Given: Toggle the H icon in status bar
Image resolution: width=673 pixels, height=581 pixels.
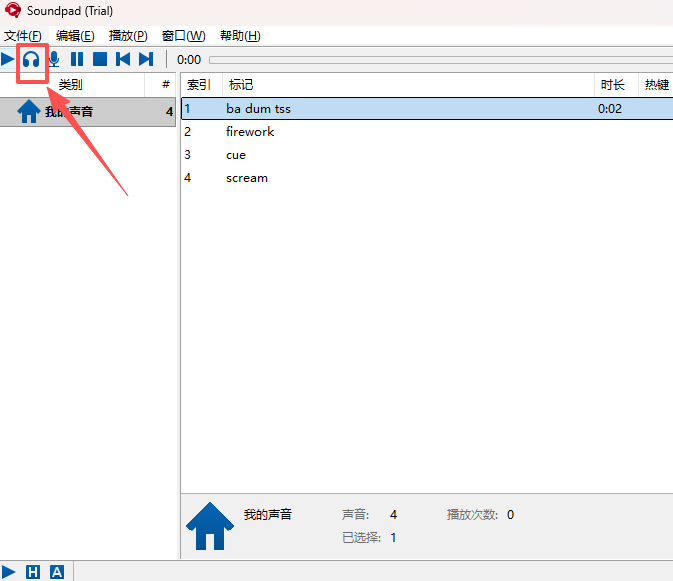Looking at the screenshot, I should point(33,572).
